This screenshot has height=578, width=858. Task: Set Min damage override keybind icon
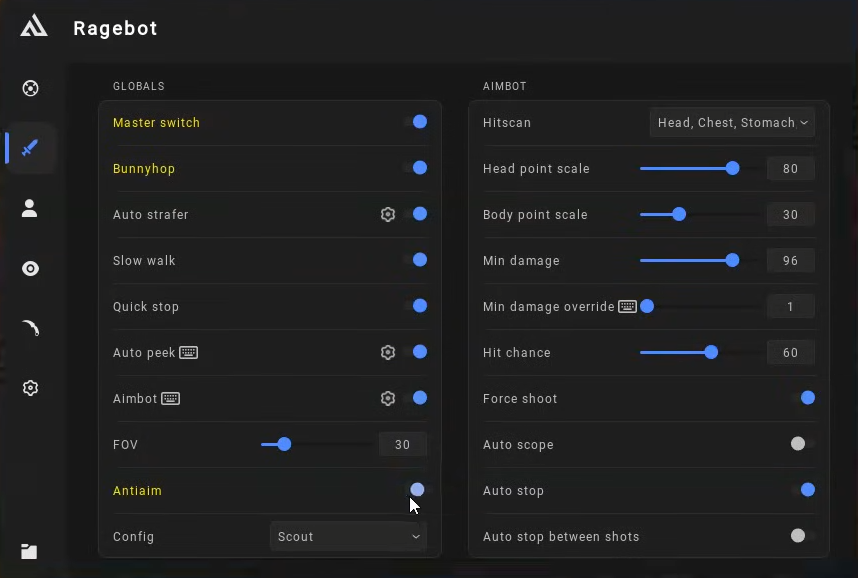click(x=627, y=306)
